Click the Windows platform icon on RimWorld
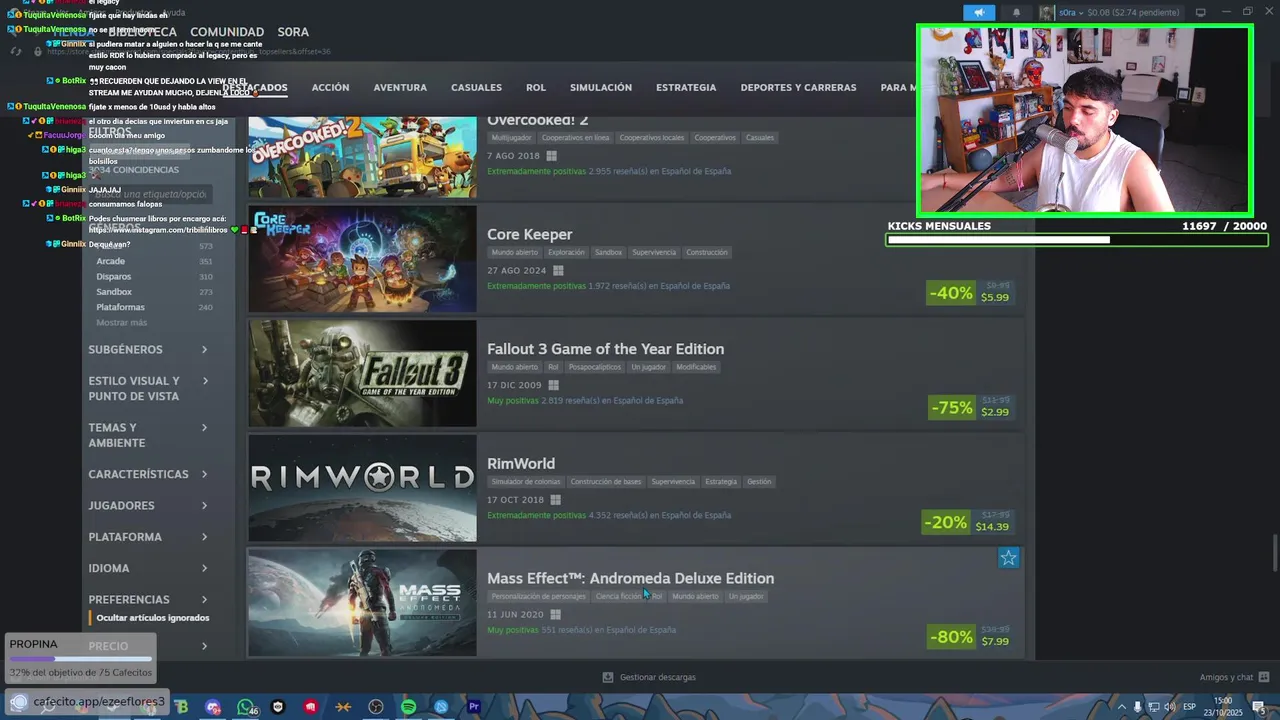This screenshot has width=1280, height=720. click(x=555, y=500)
